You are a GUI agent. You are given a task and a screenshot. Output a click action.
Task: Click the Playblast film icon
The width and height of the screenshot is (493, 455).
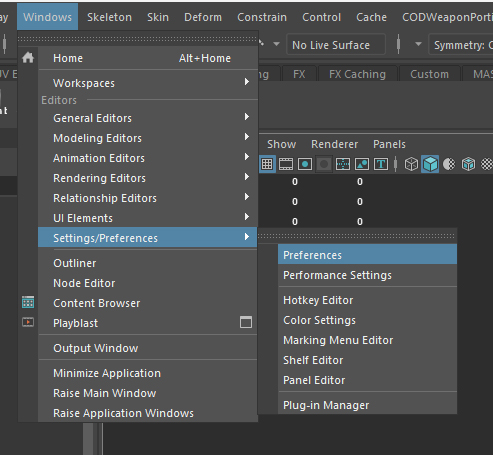(28, 322)
